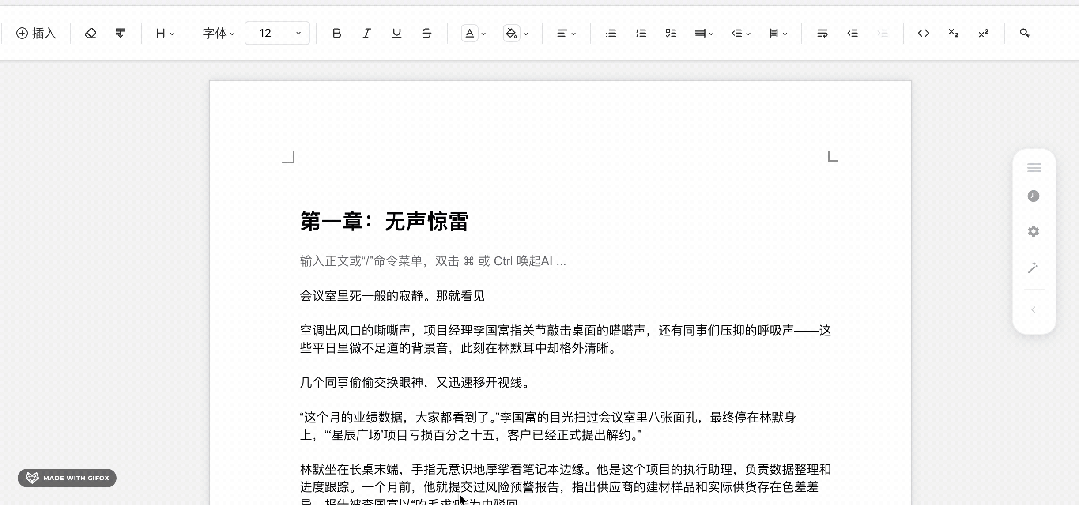
Task: Toggle underline formatting
Action: click(x=397, y=33)
